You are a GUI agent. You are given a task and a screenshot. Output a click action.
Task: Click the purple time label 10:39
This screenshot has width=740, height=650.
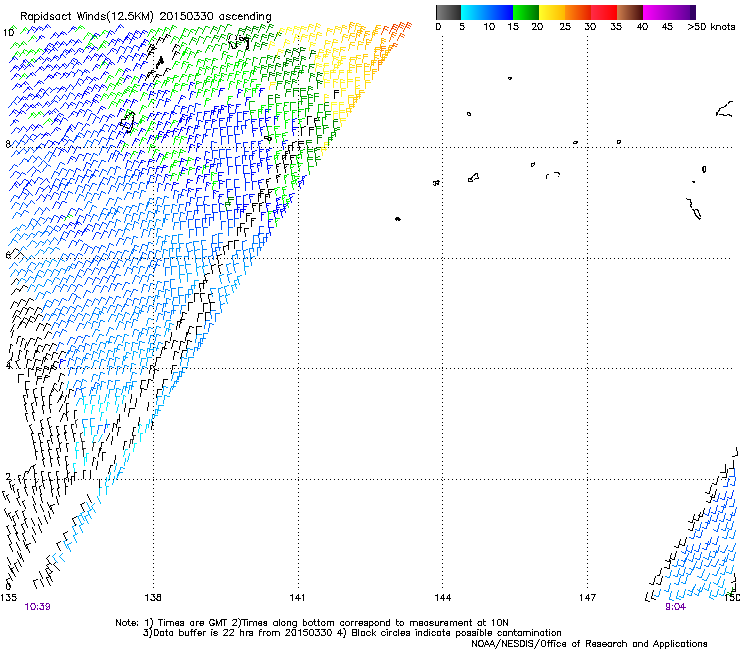click(37, 607)
